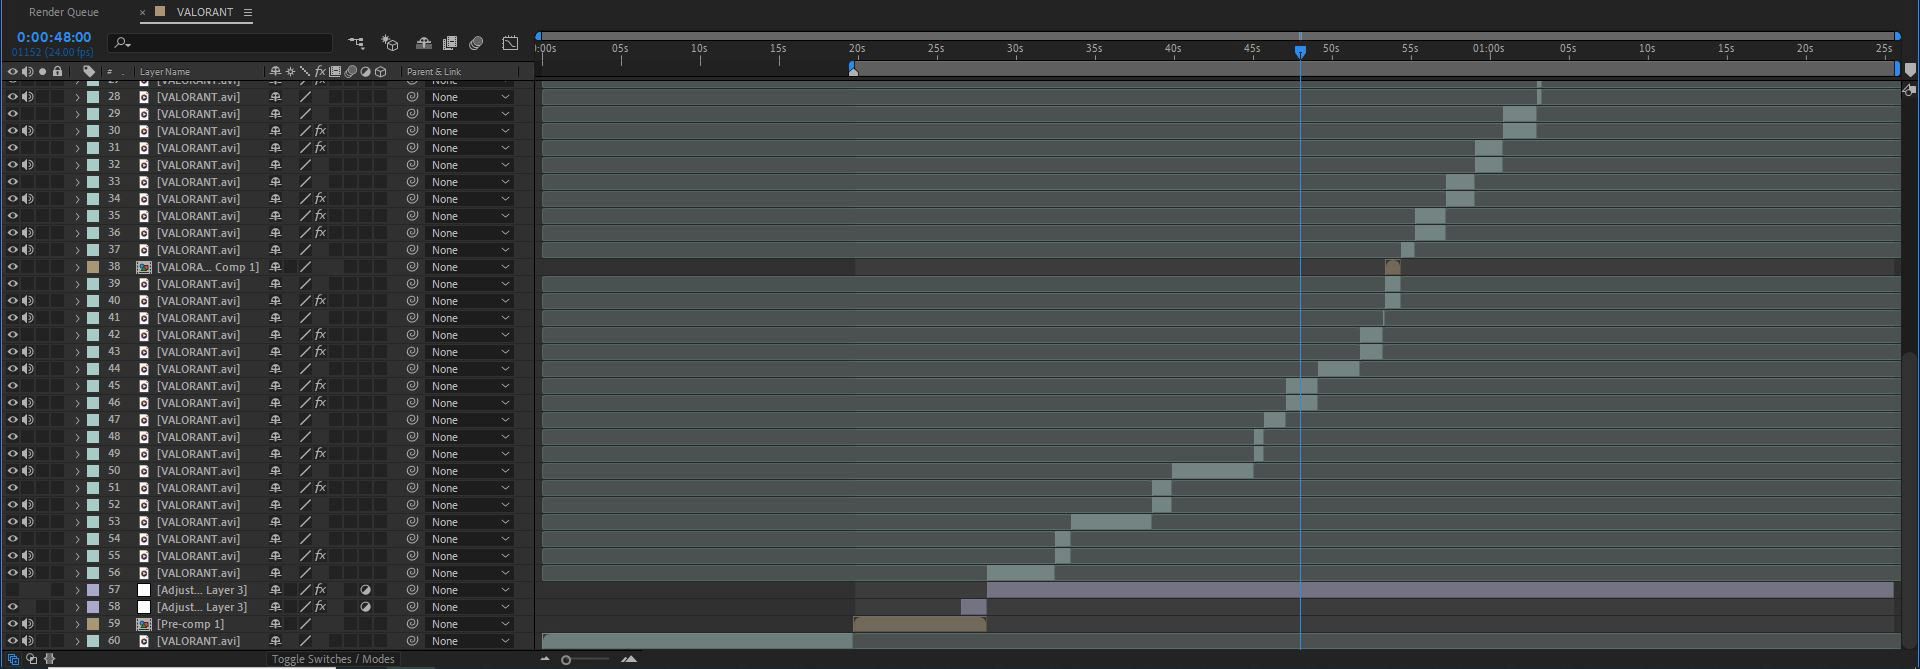Toggle visibility of Adjustment Layer 58
The image size is (1920, 669).
(x=13, y=607)
